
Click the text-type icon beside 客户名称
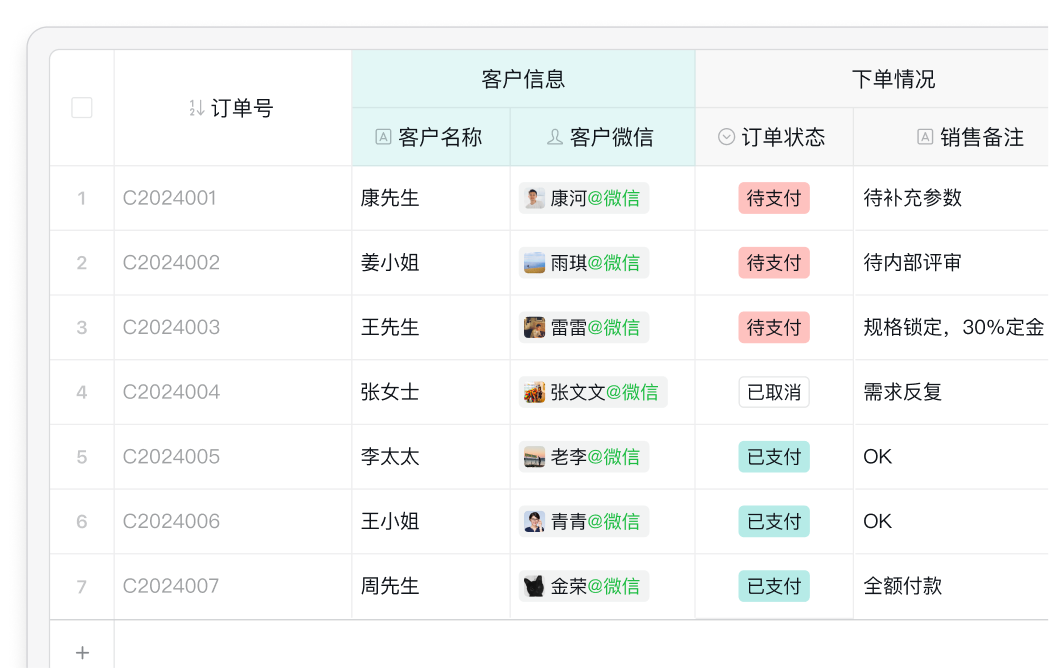[383, 137]
